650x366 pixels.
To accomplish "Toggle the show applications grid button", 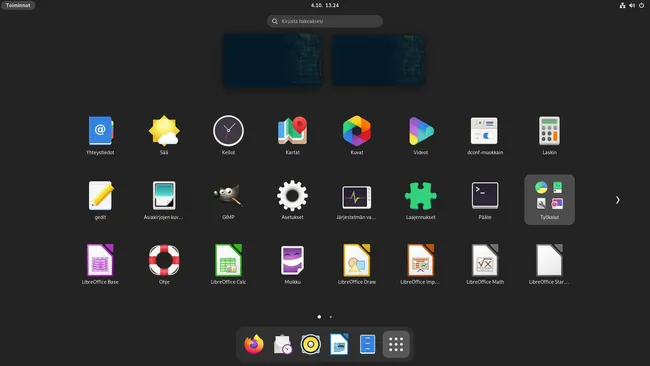I will [x=396, y=344].
